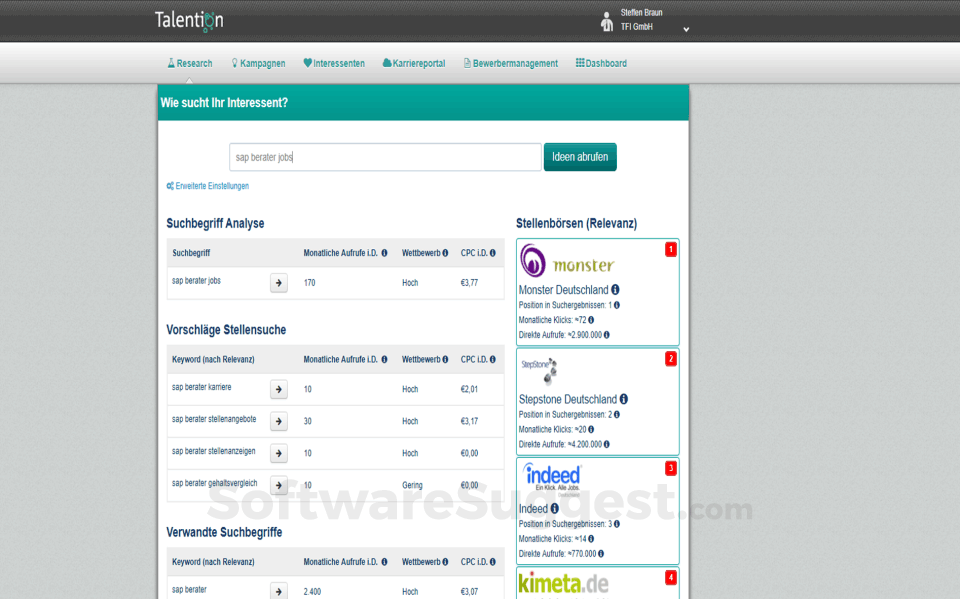960x599 pixels.
Task: Click inside the keyword search field
Action: click(x=385, y=157)
